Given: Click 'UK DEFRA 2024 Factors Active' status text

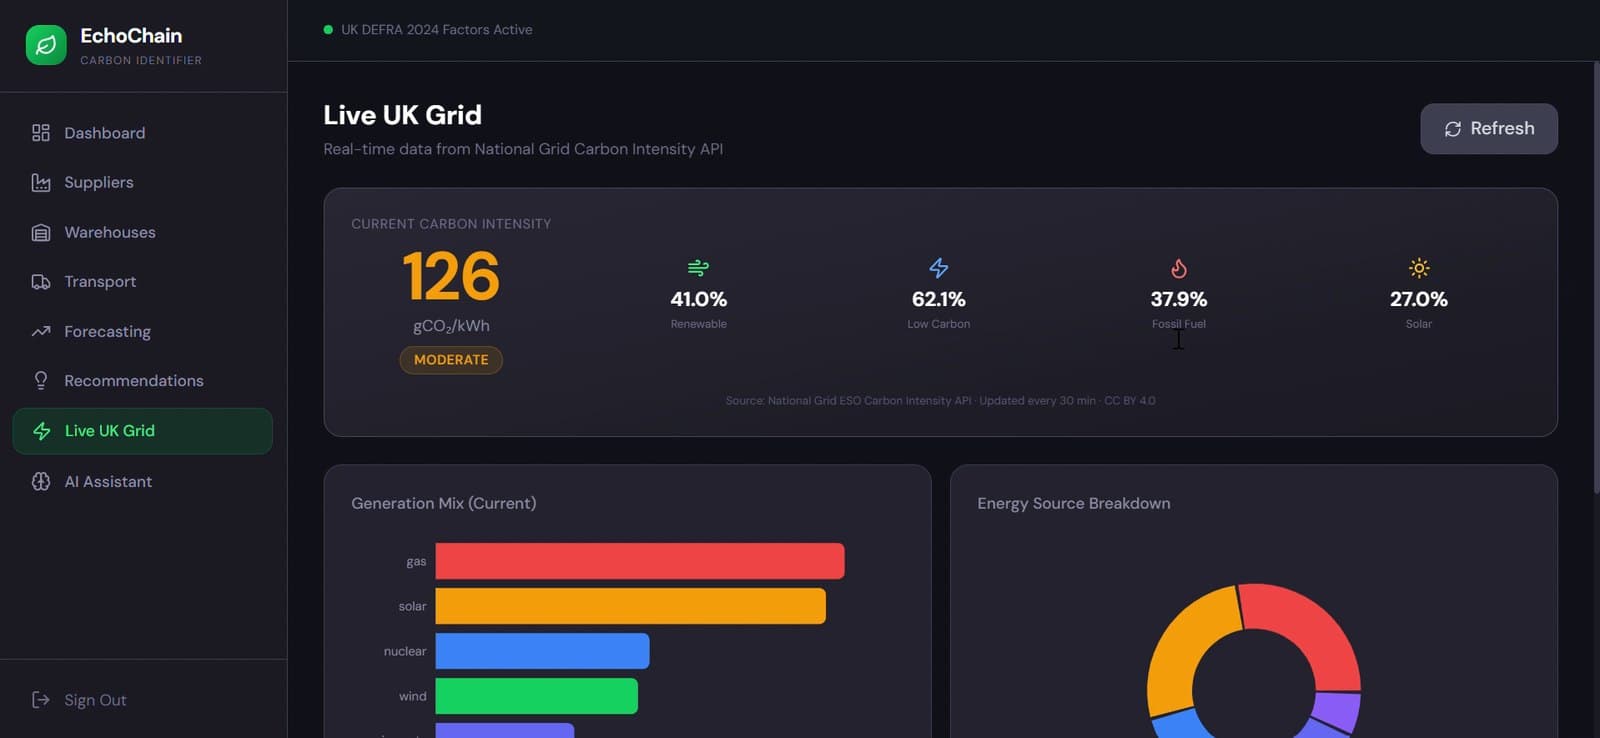Looking at the screenshot, I should (437, 30).
